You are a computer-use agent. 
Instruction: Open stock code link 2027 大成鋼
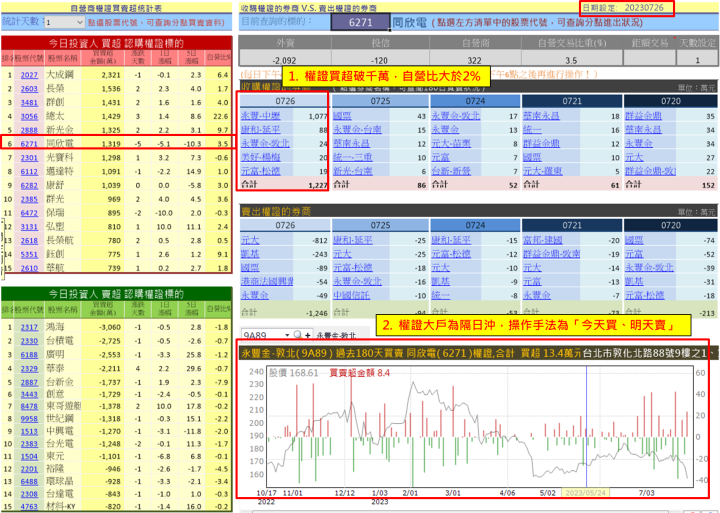[x=29, y=75]
